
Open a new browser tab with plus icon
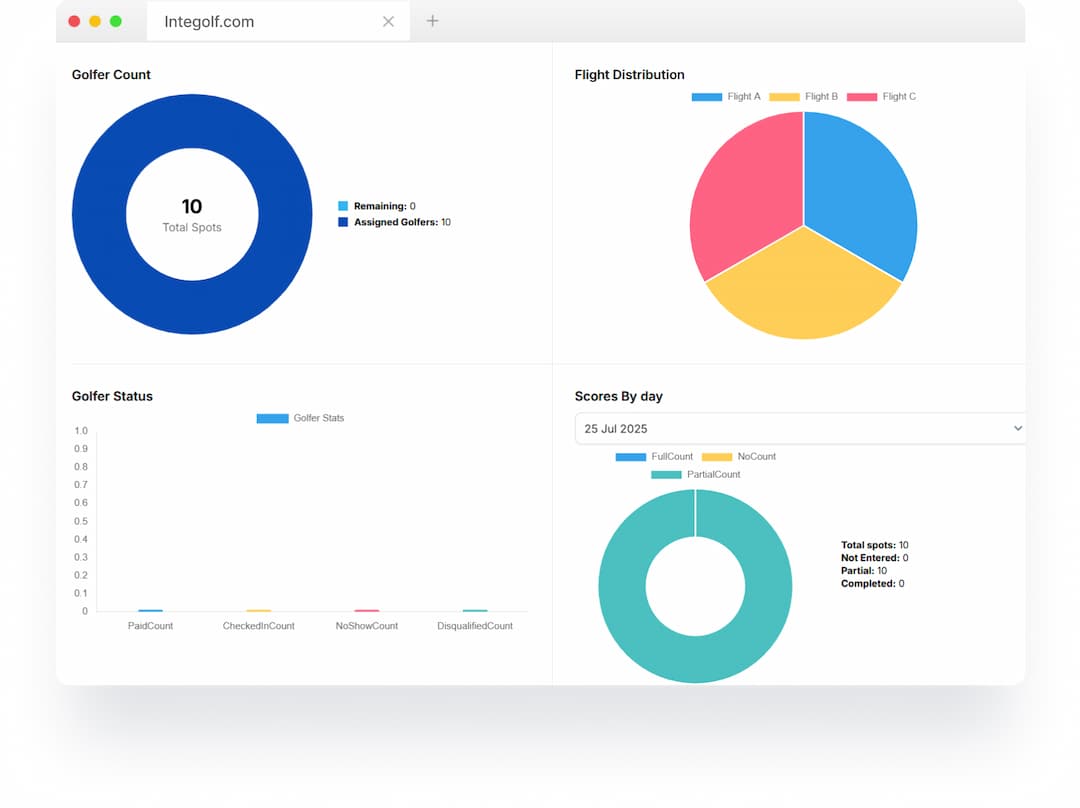coord(432,21)
